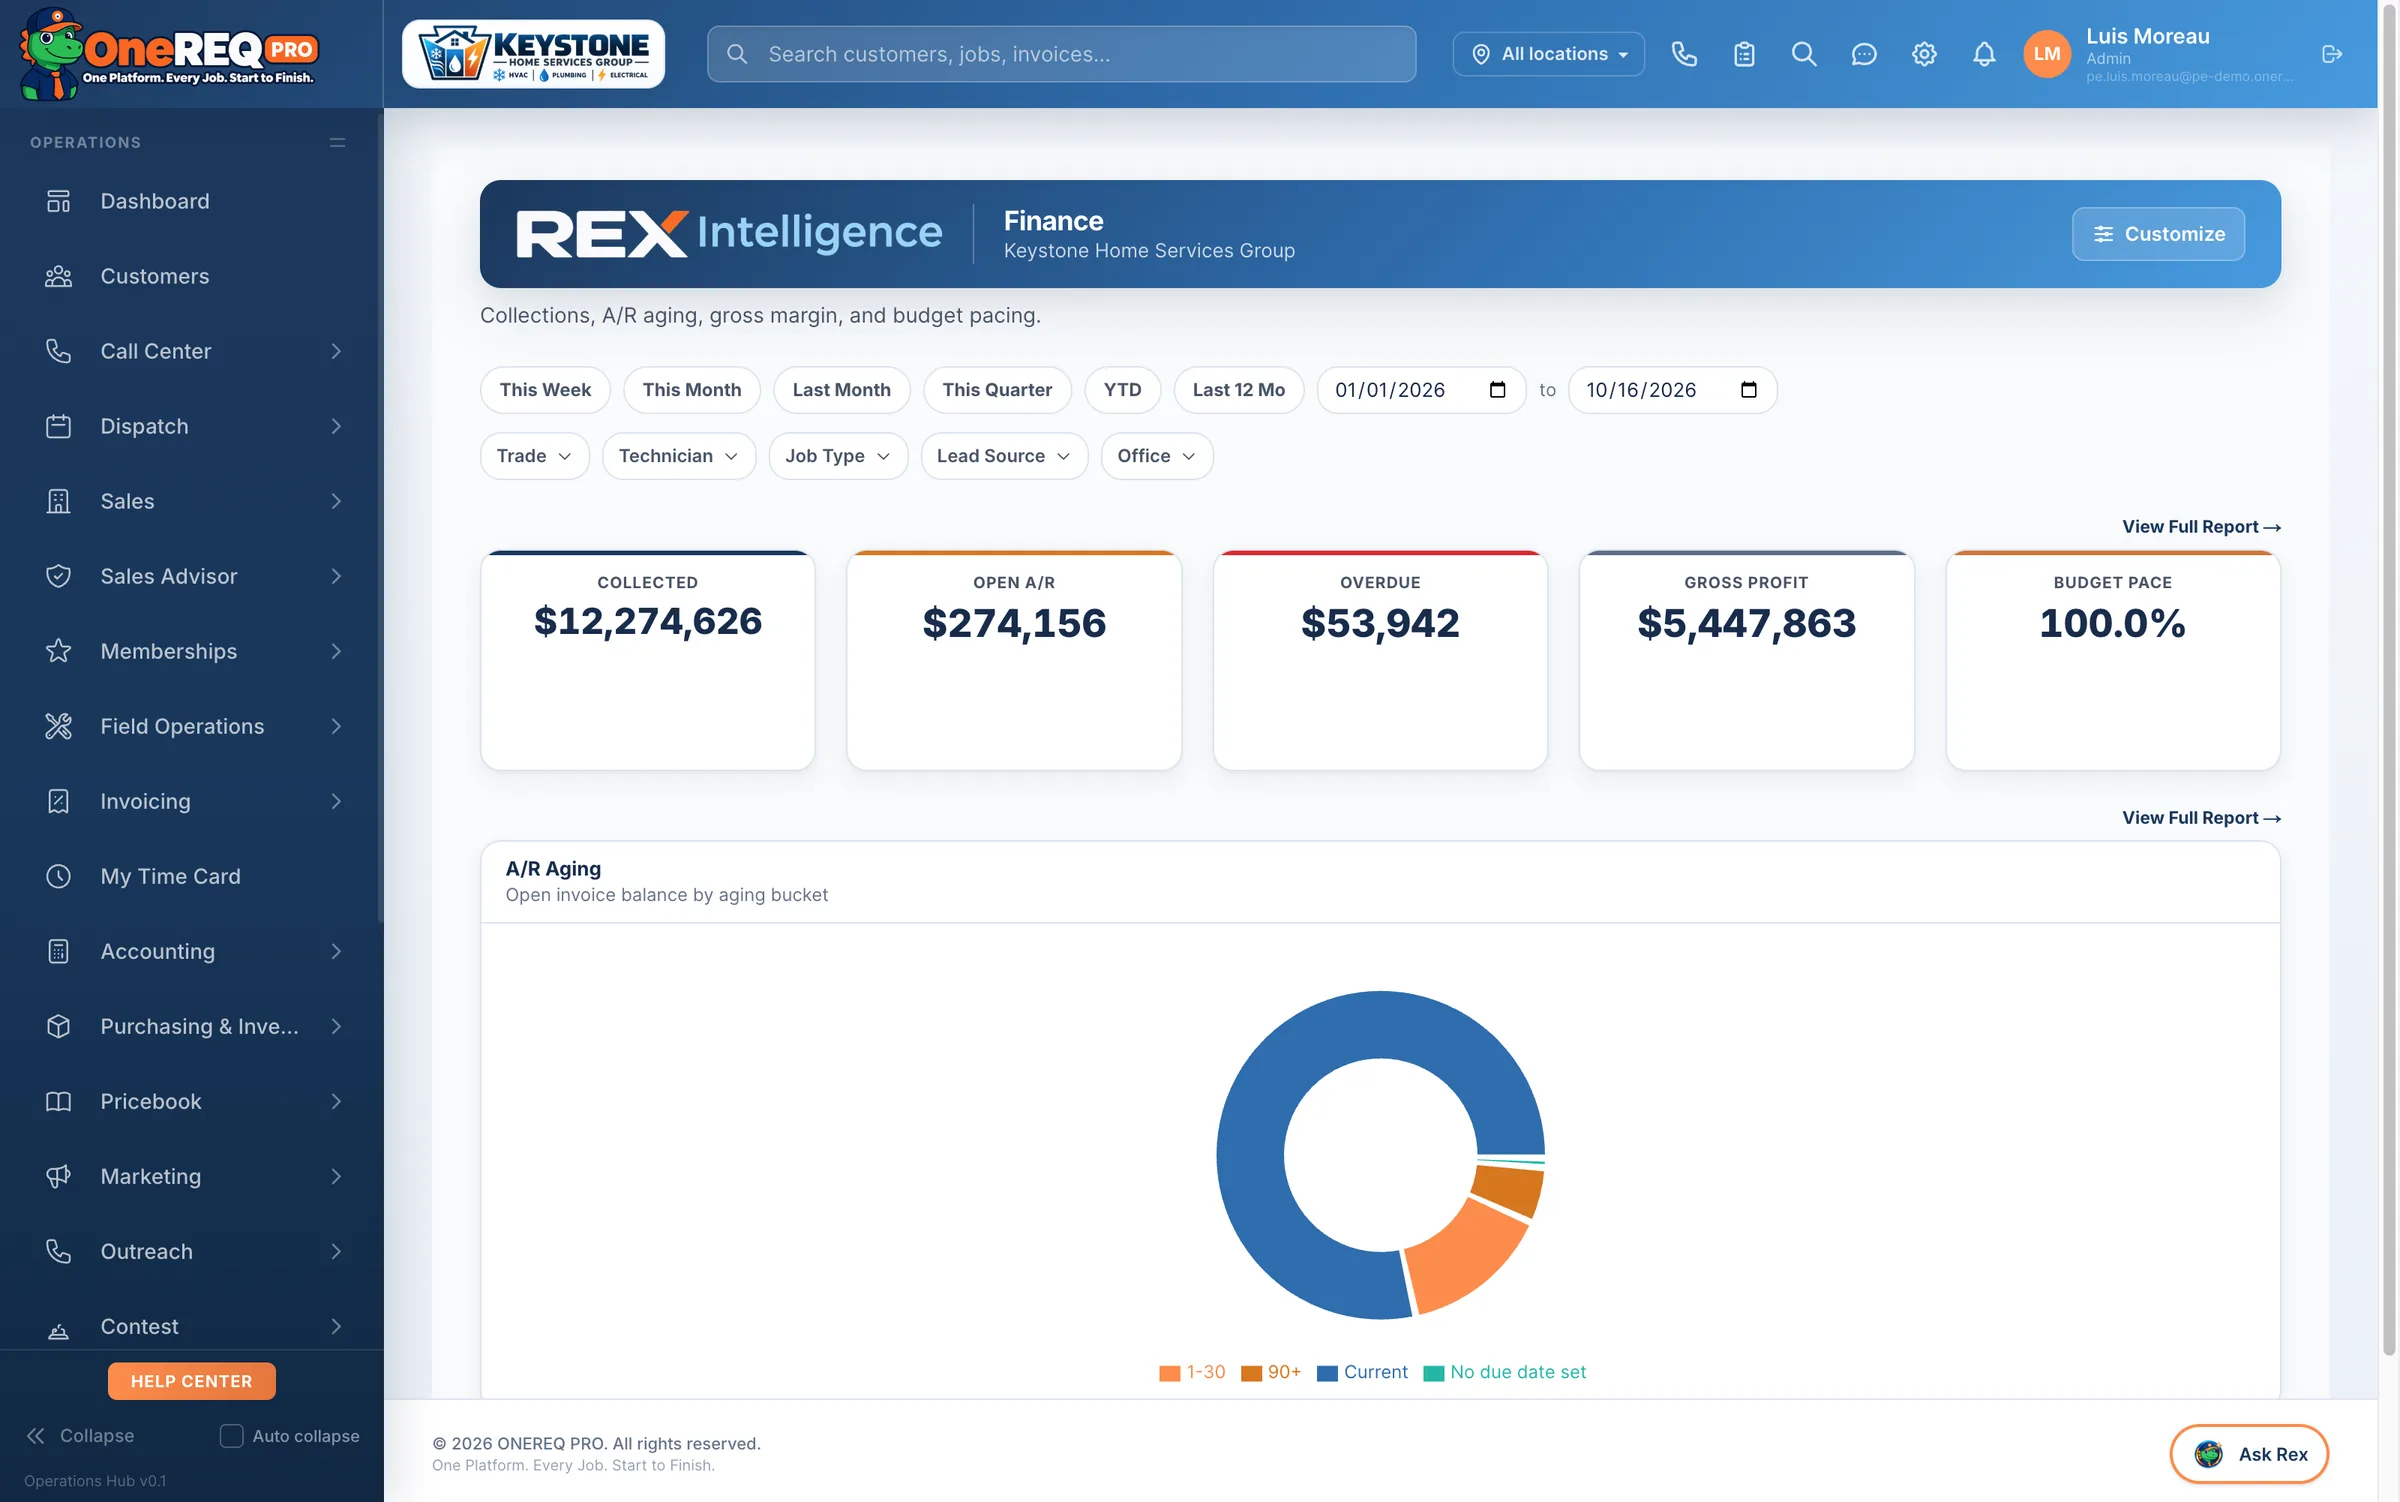
Task: Select the YTD range
Action: click(x=1122, y=390)
